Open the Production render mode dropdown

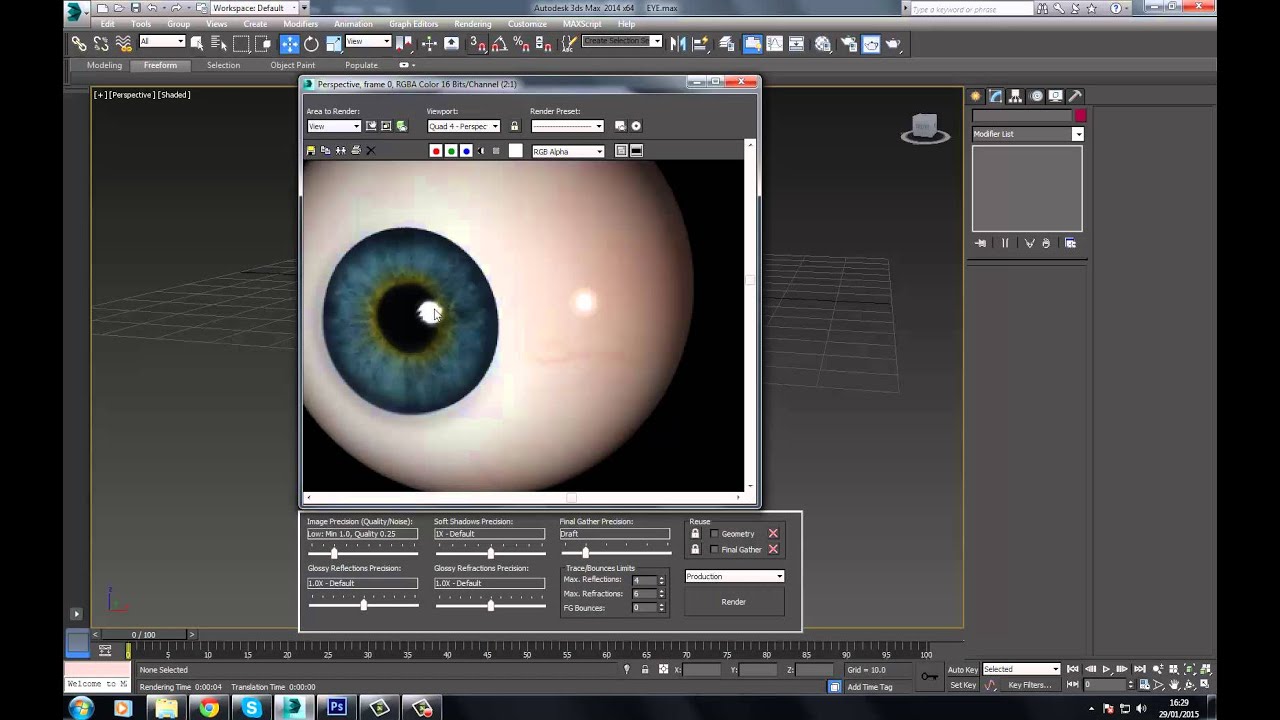735,576
